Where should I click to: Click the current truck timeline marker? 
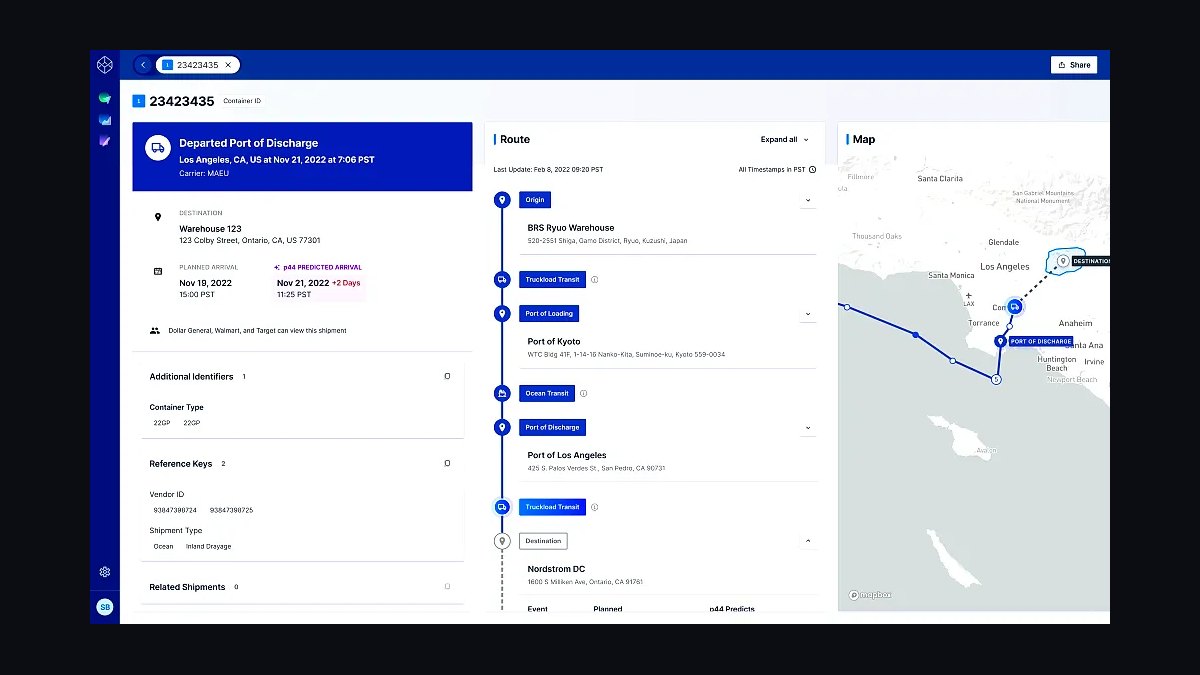(502, 507)
